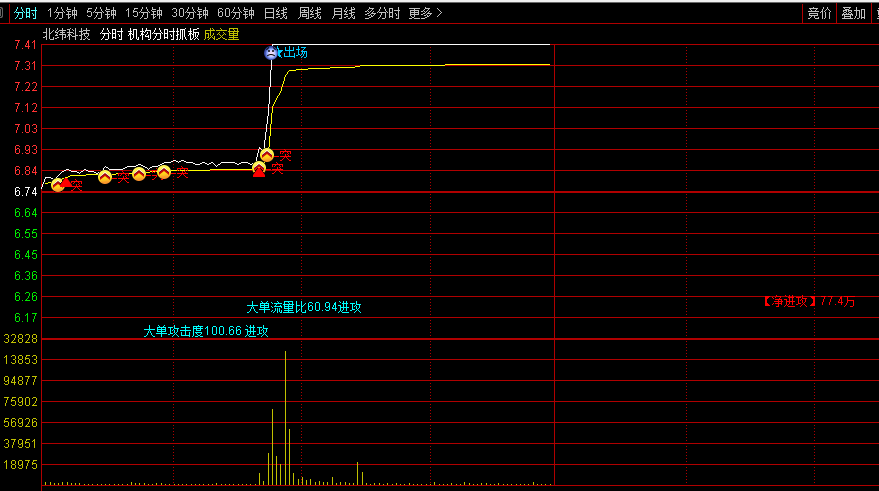Click the 6.84 price axis label
The height and width of the screenshot is (491, 879).
25,171
